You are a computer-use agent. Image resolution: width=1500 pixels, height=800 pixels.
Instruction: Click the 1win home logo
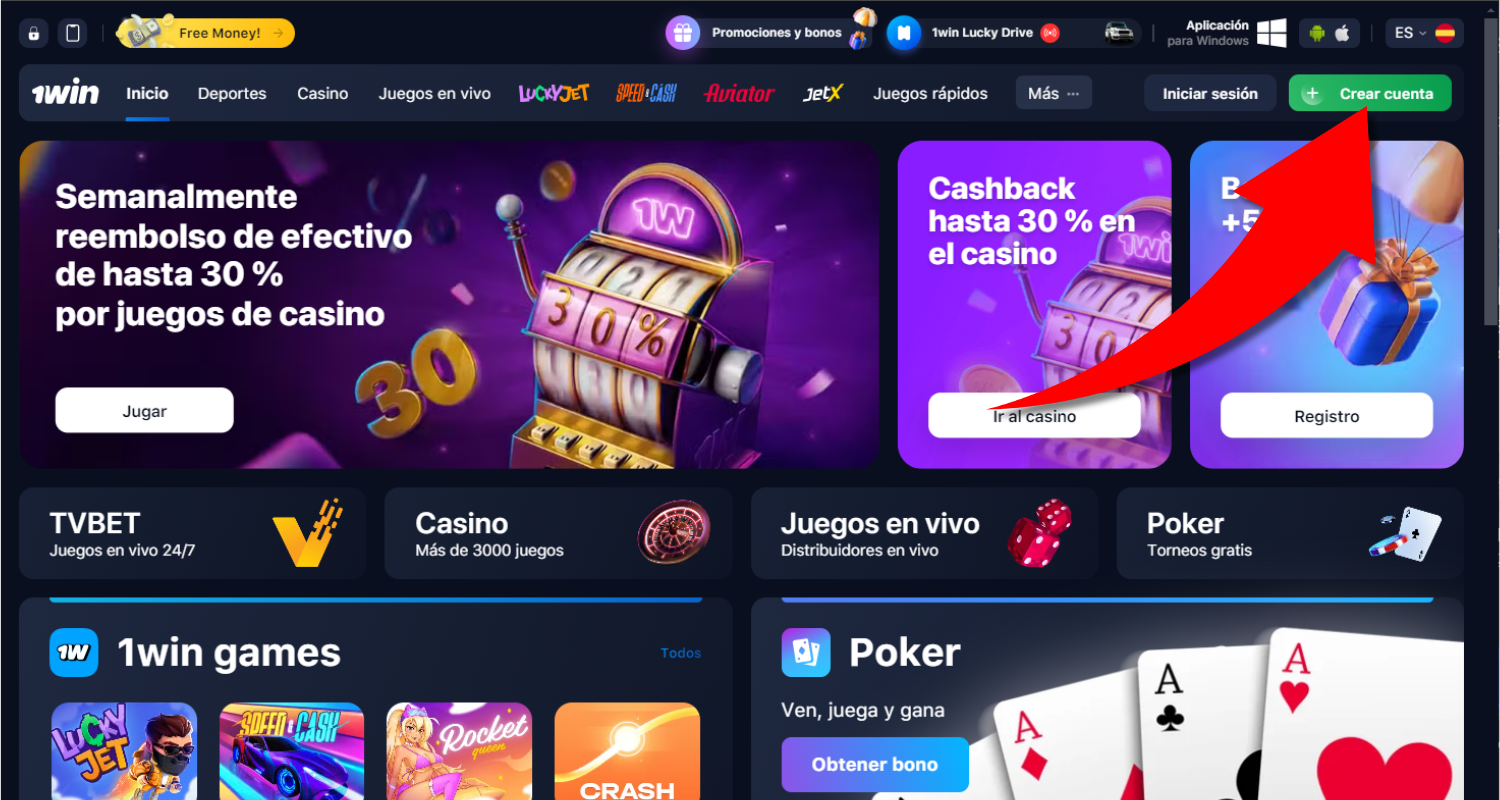point(65,93)
